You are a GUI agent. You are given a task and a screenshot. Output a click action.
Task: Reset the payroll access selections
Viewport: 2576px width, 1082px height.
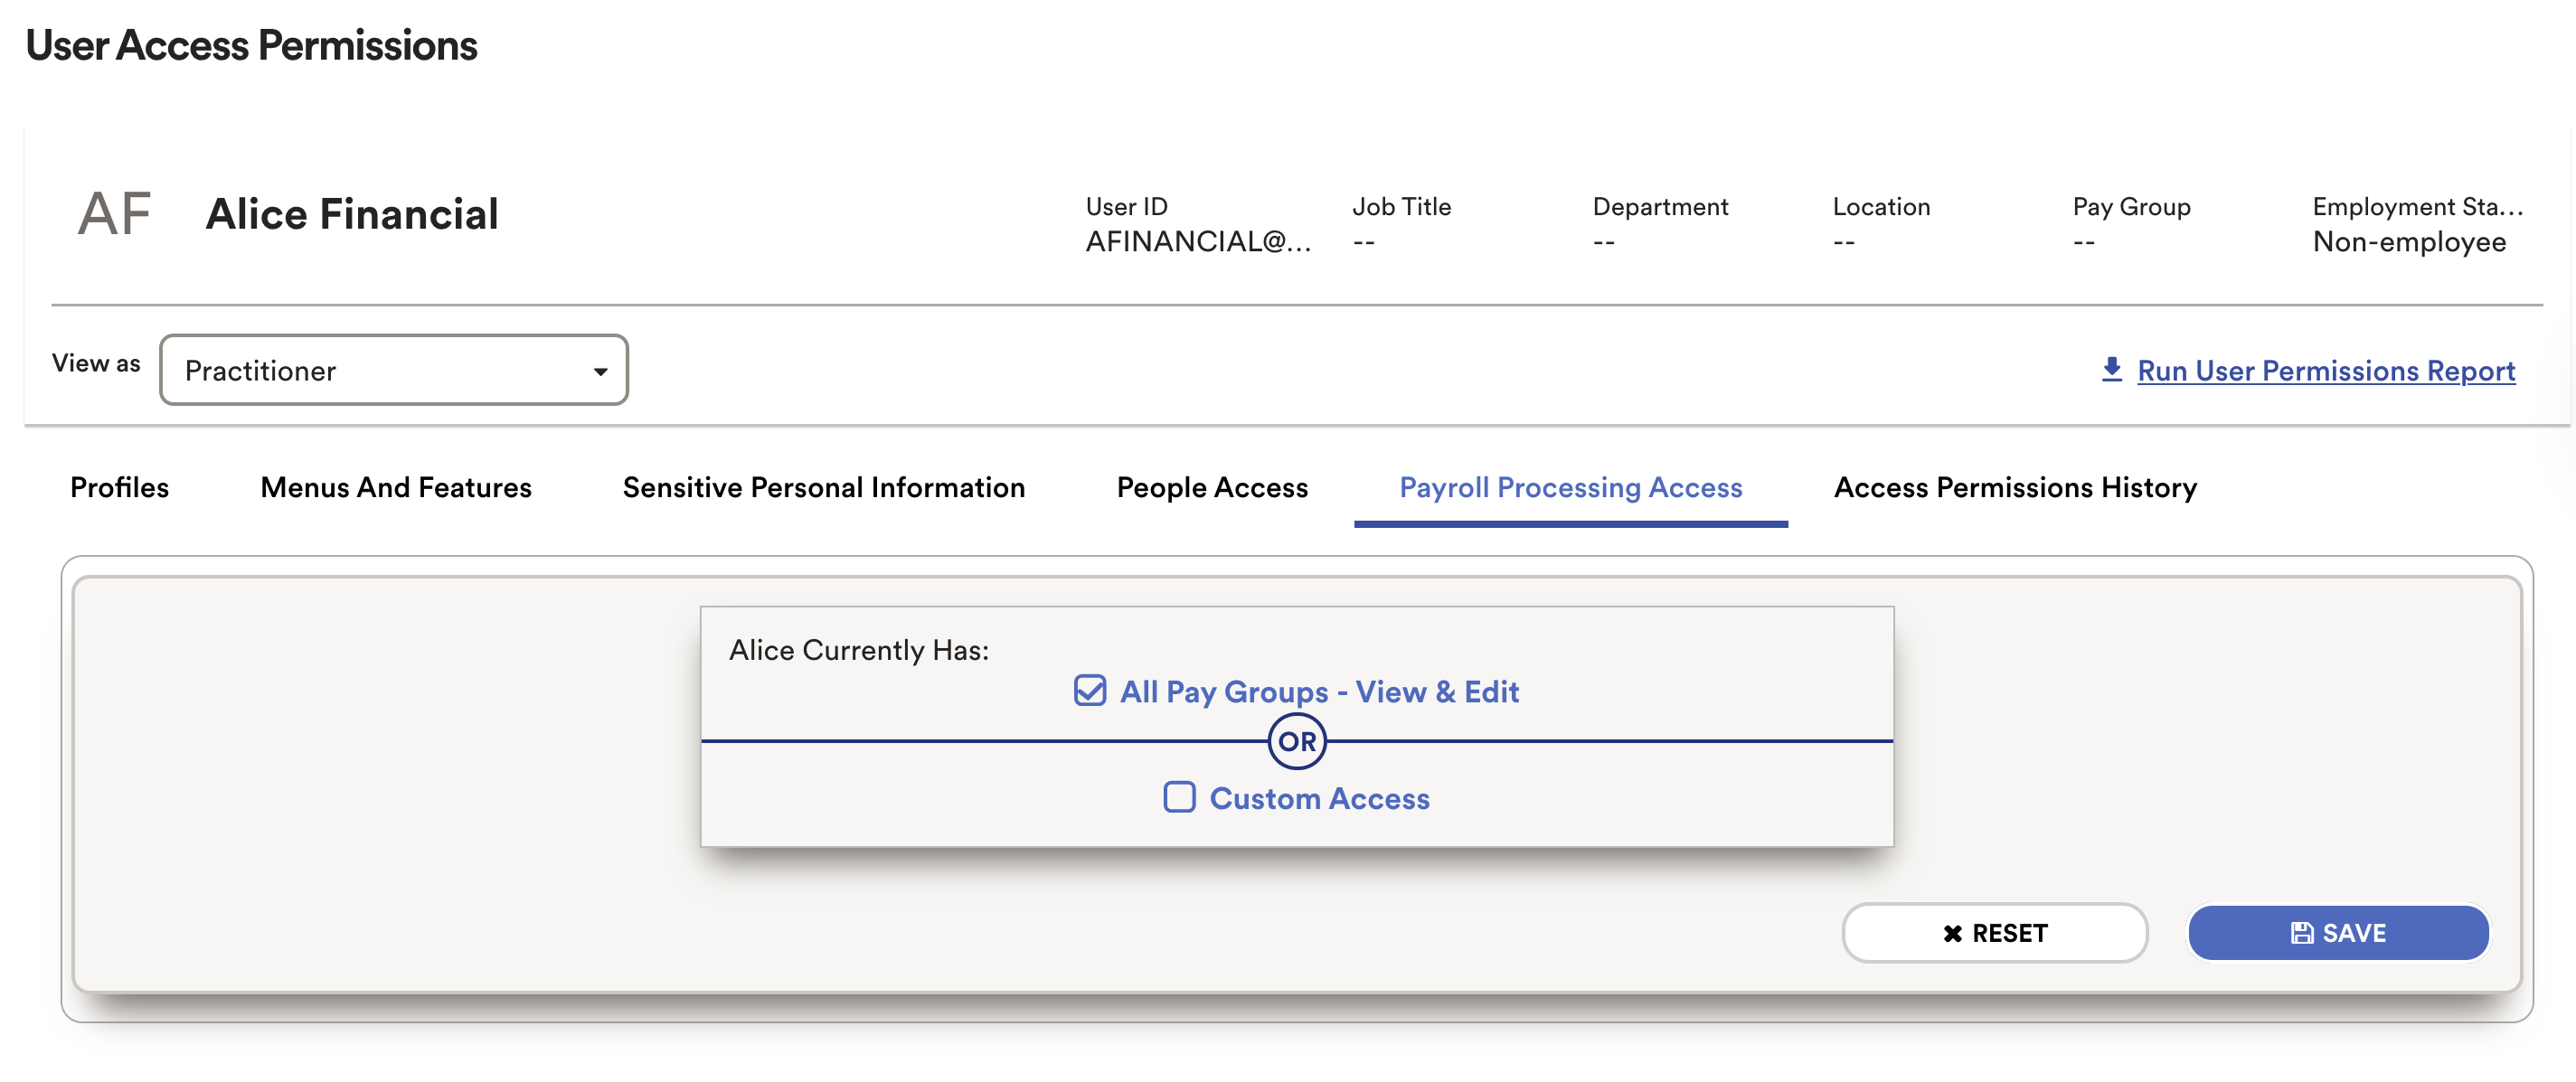tap(1994, 933)
